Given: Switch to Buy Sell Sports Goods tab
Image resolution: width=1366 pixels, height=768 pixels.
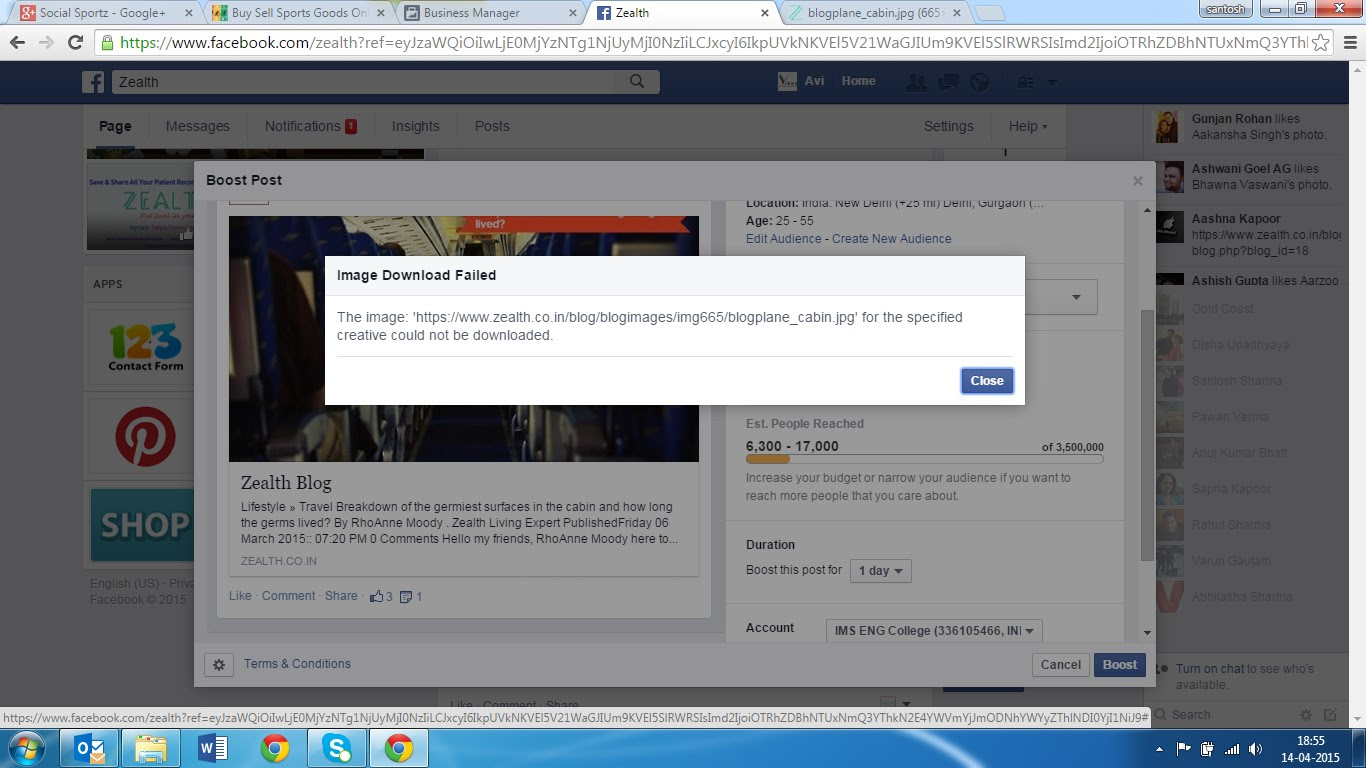Looking at the screenshot, I should (298, 13).
